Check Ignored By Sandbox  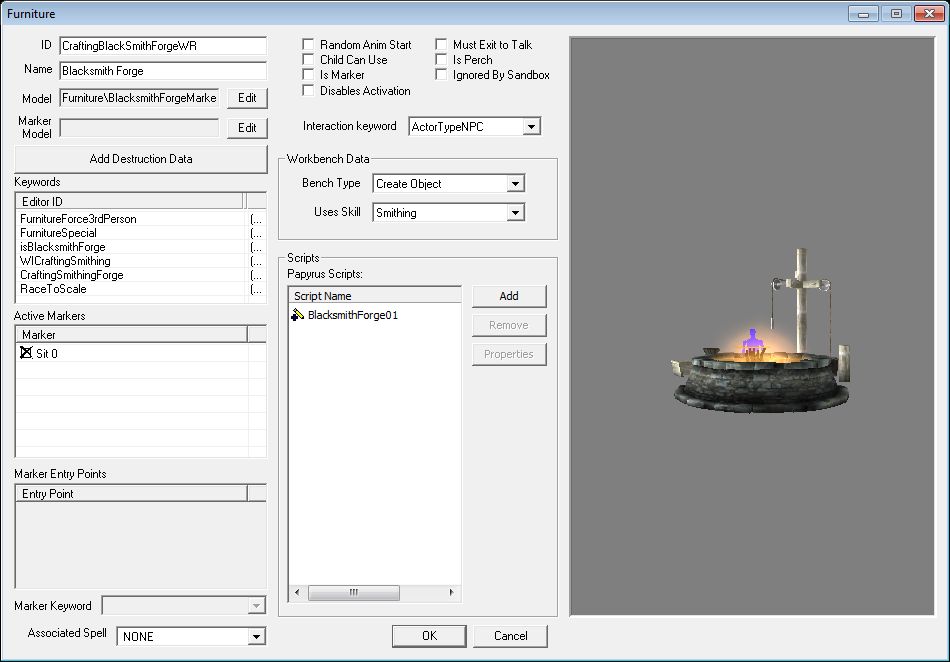(442, 74)
